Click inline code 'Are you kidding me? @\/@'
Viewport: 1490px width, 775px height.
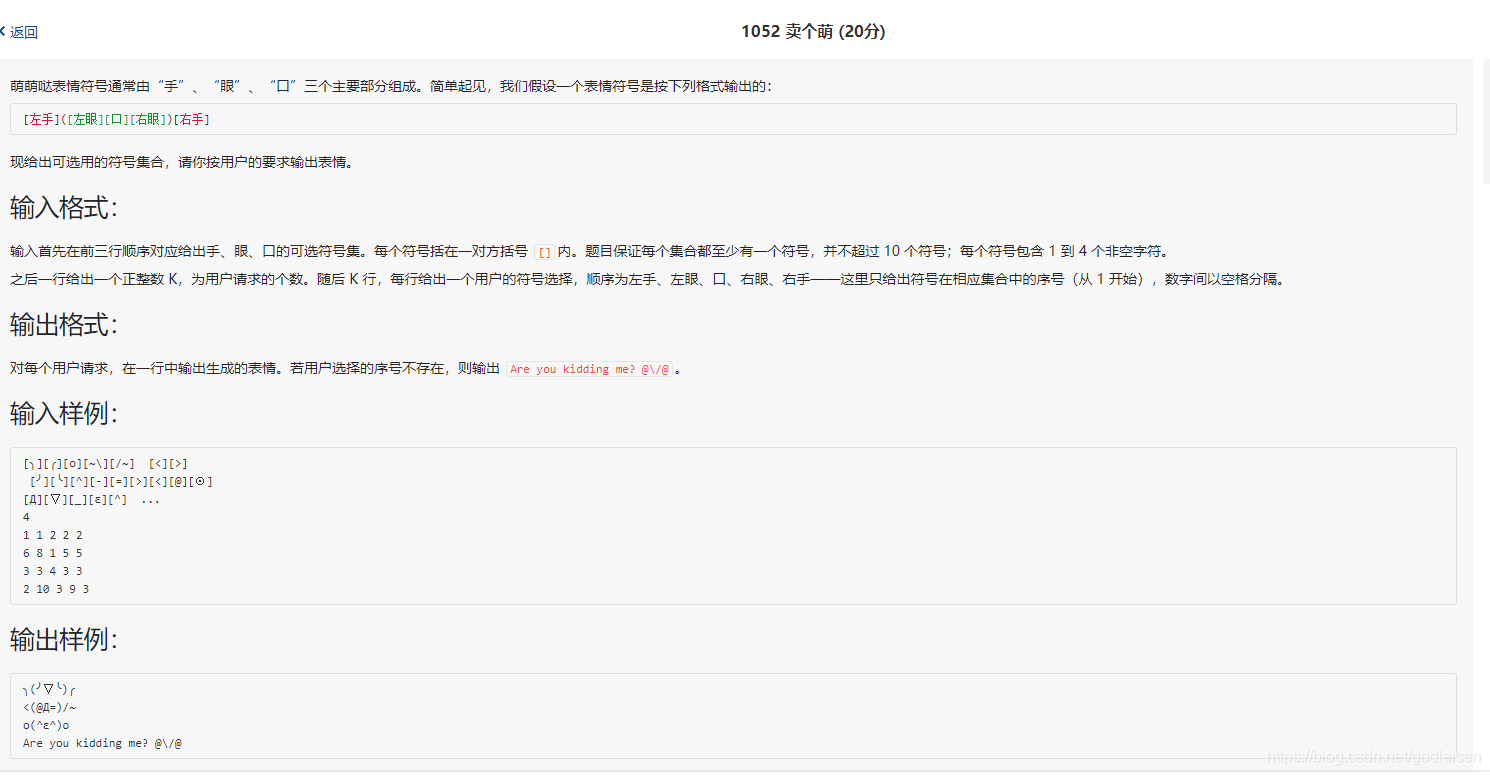[x=589, y=369]
